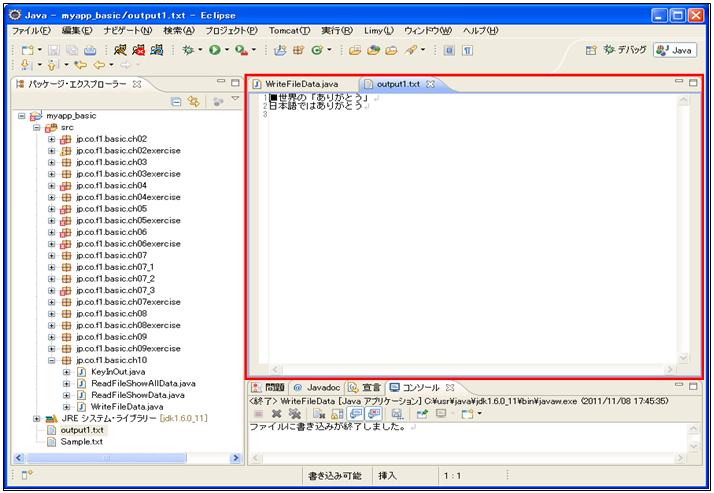Click the Run (green play) toolbar icon
The height and width of the screenshot is (493, 714).
[215, 50]
